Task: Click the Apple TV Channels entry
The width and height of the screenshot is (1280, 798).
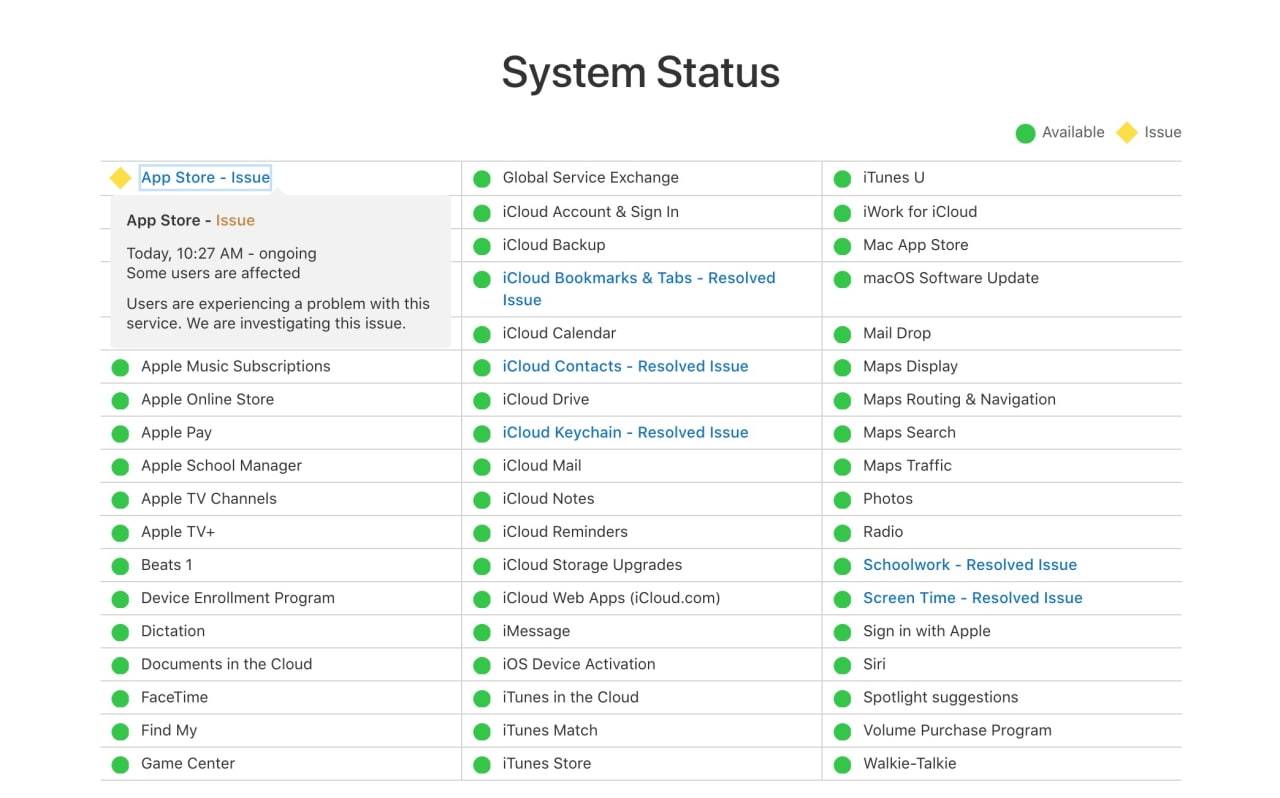Action: tap(209, 499)
